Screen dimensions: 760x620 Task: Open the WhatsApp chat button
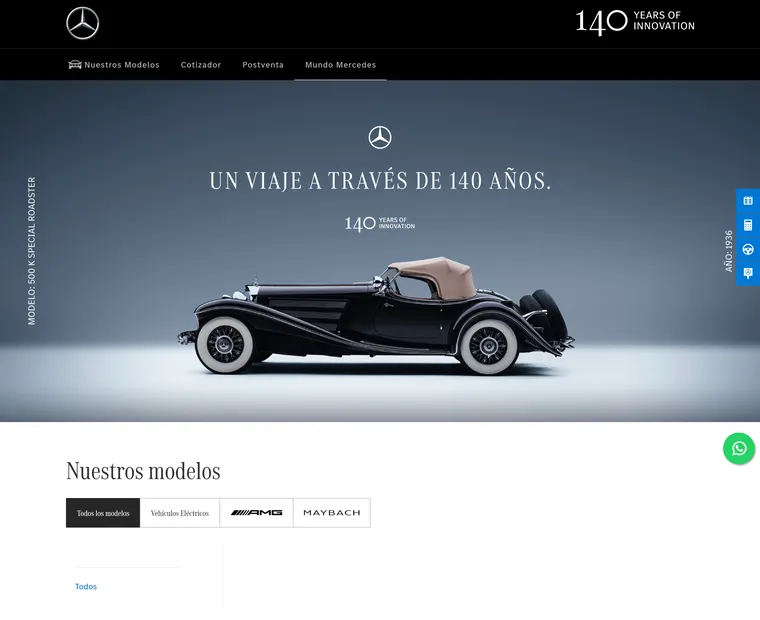tap(739, 448)
